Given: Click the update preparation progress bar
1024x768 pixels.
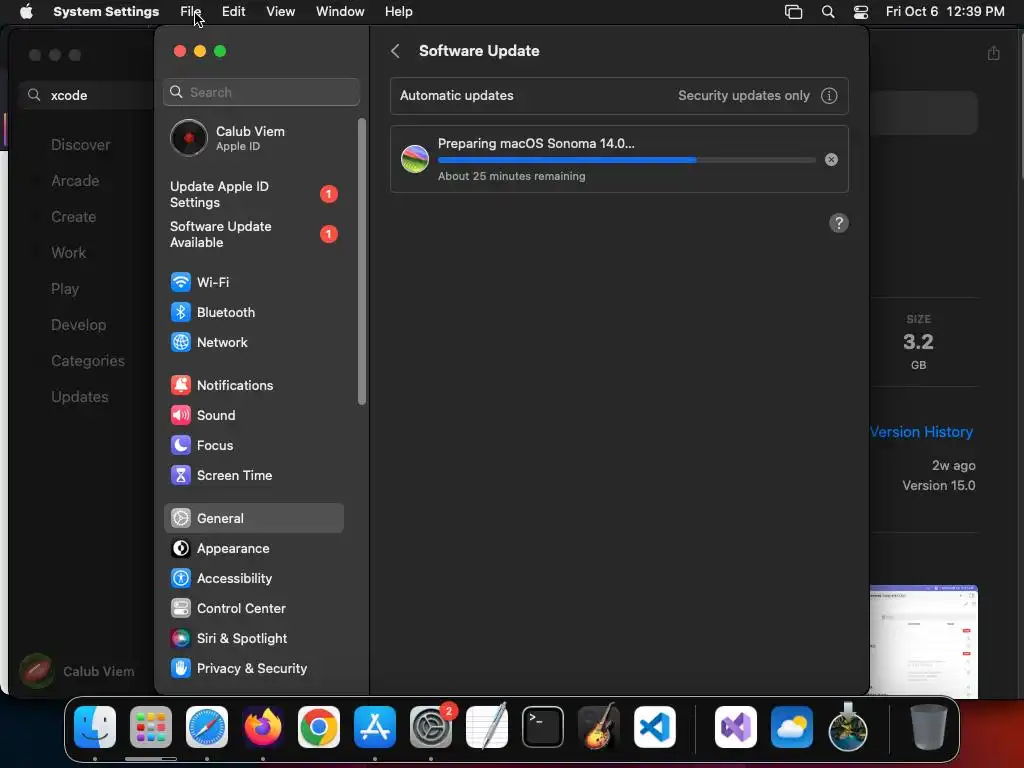Looking at the screenshot, I should point(626,159).
